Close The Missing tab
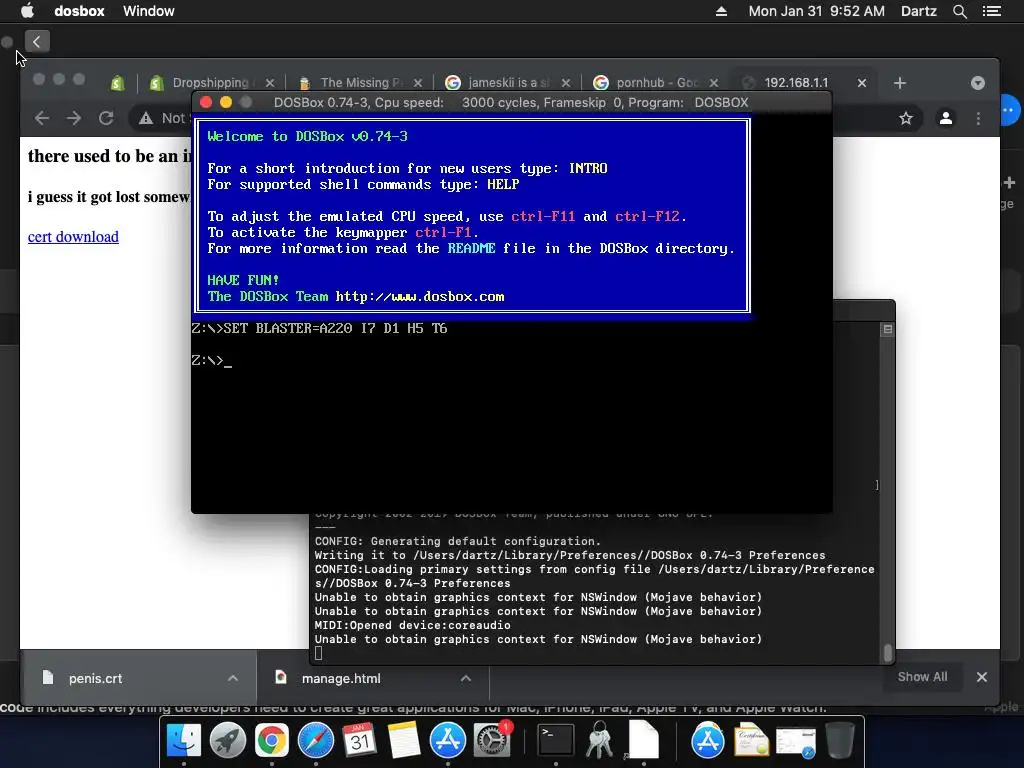 (x=418, y=83)
